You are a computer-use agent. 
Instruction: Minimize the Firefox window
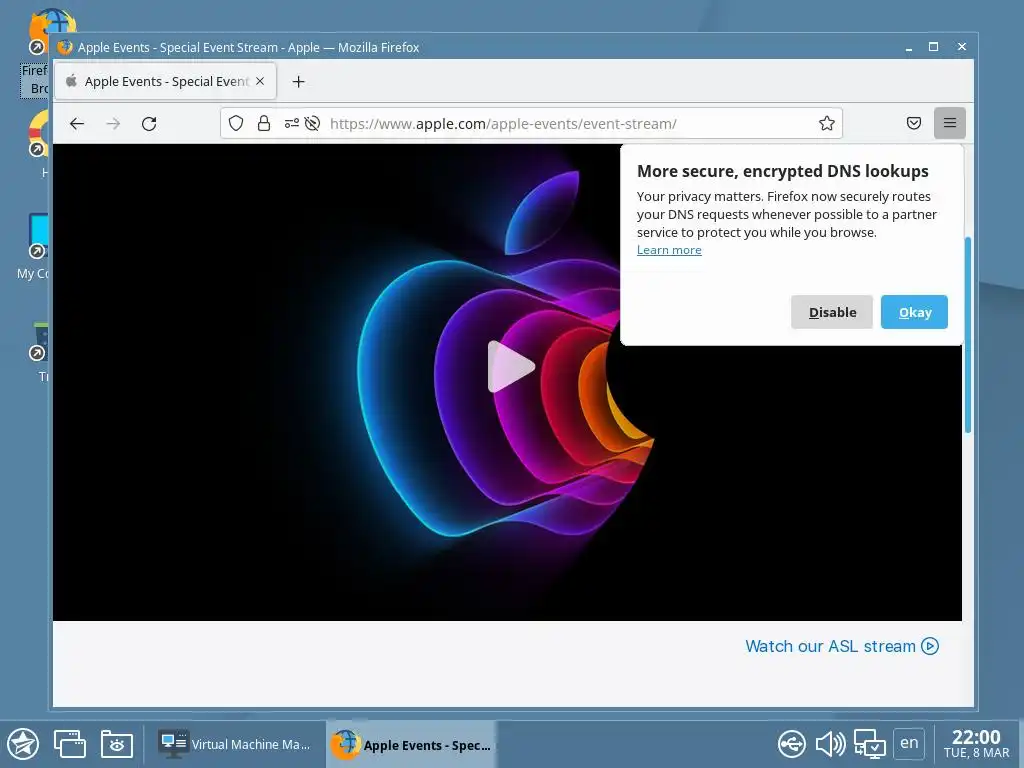point(908,47)
